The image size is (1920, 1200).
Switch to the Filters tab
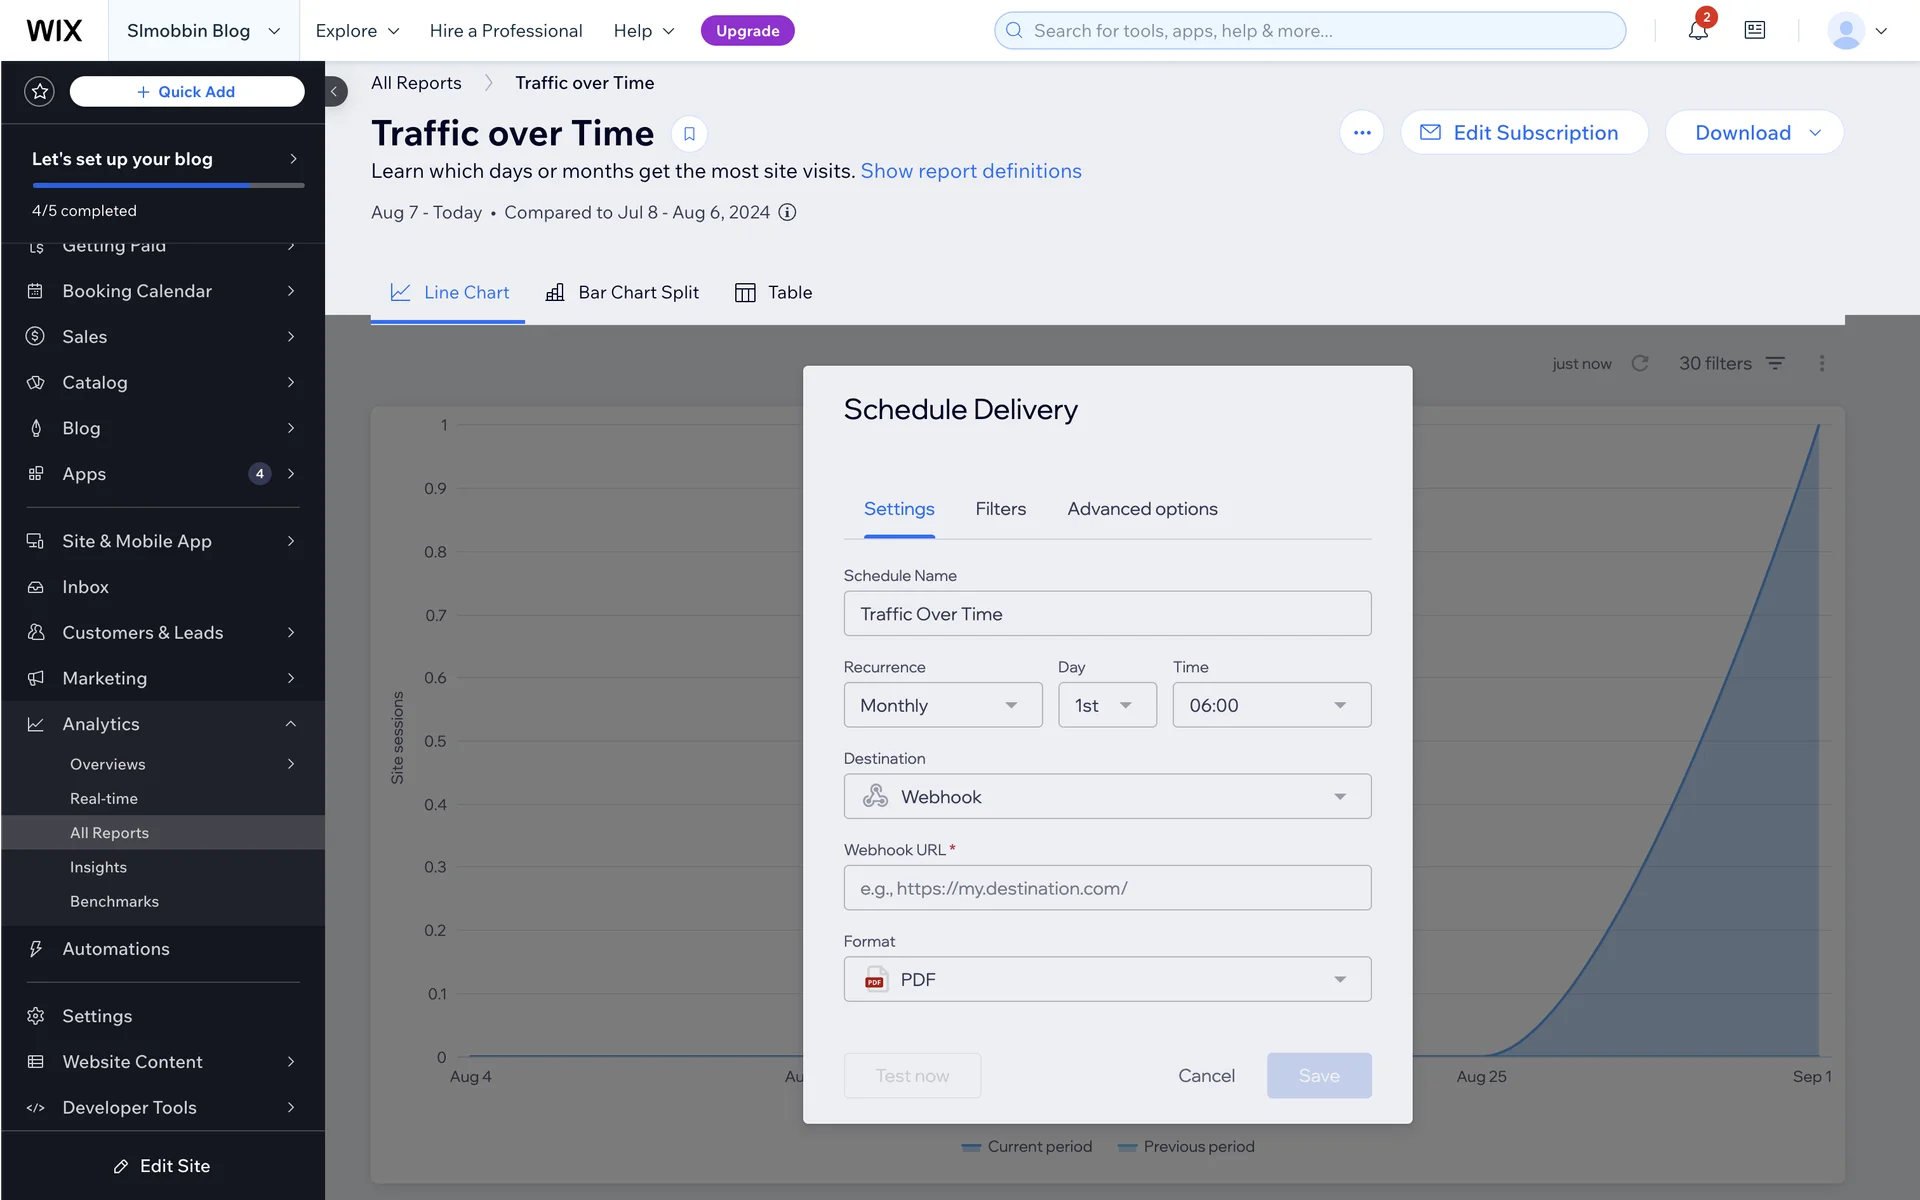click(x=1000, y=509)
